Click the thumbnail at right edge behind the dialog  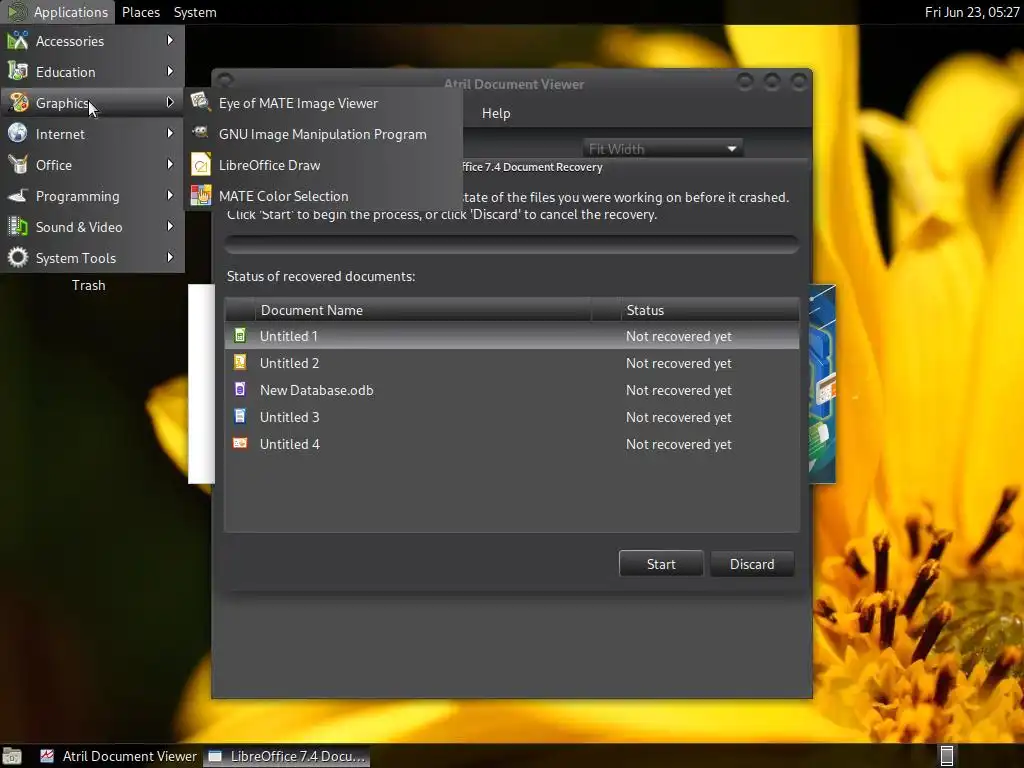823,384
